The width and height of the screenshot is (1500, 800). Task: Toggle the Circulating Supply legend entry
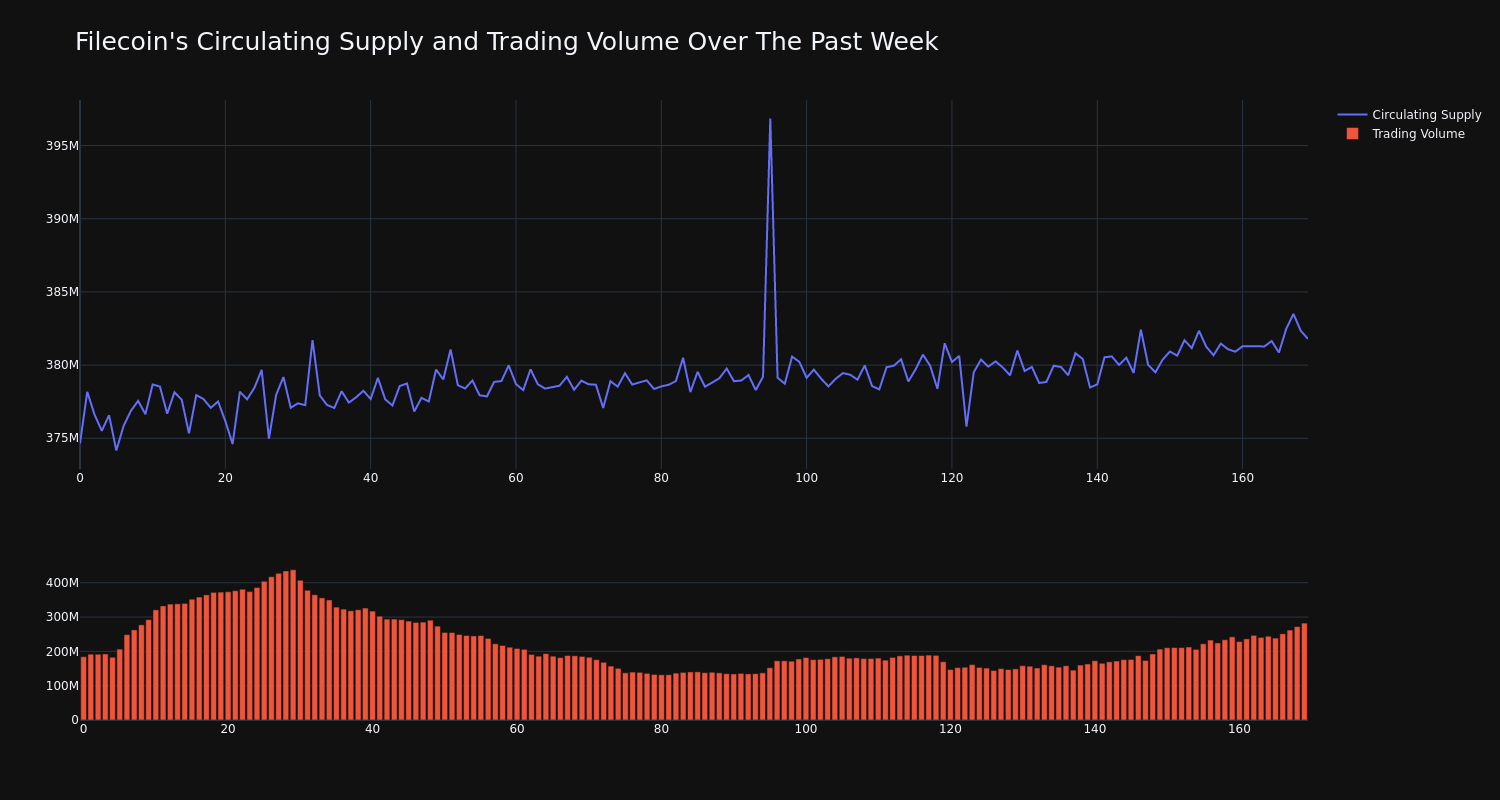(1410, 115)
